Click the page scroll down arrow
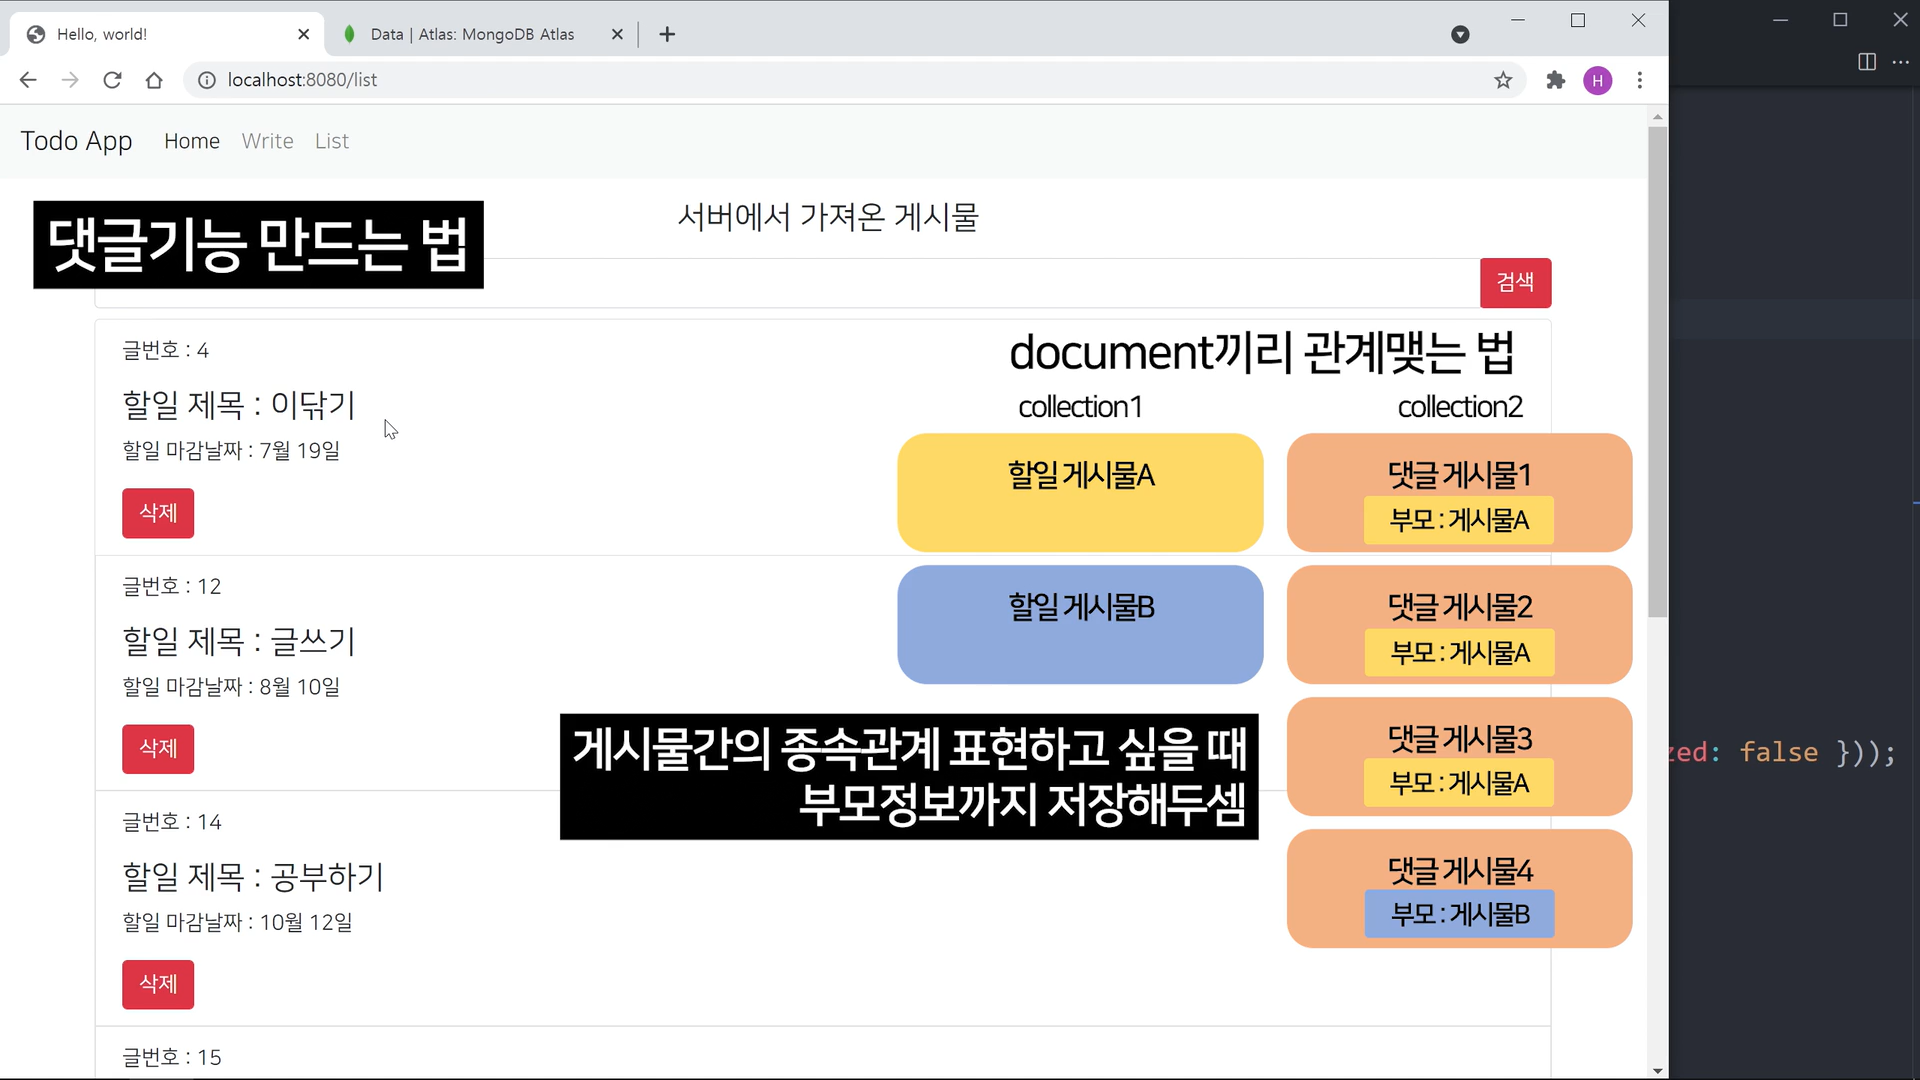 (1658, 1070)
